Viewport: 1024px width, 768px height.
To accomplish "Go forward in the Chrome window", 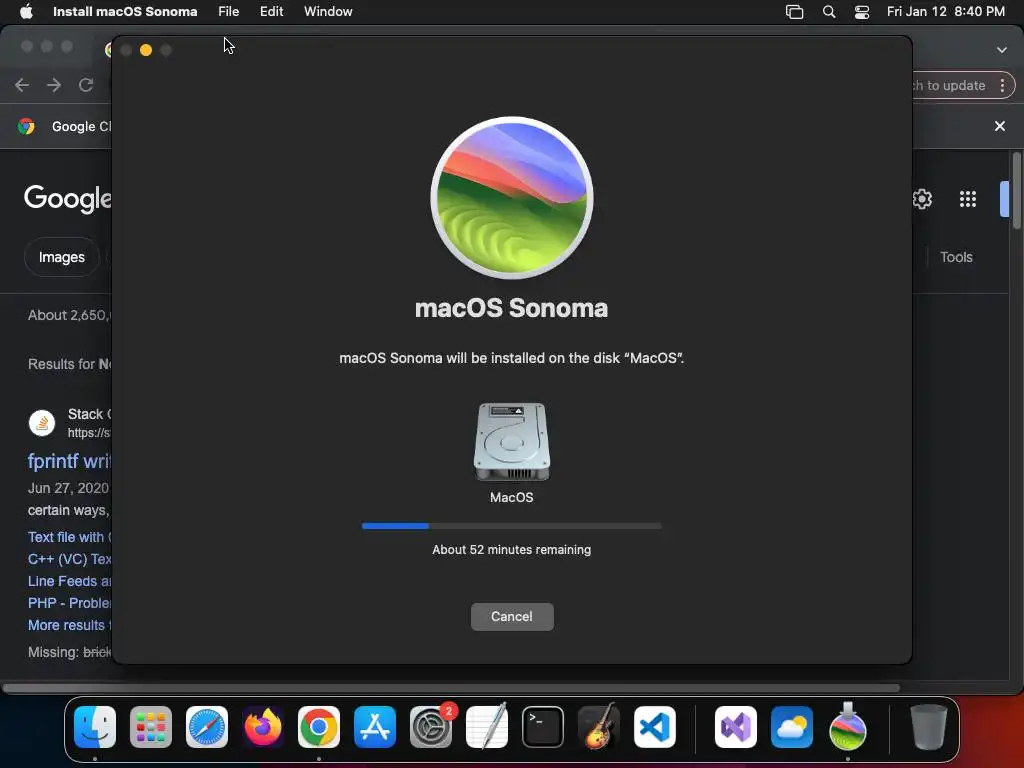I will point(54,85).
